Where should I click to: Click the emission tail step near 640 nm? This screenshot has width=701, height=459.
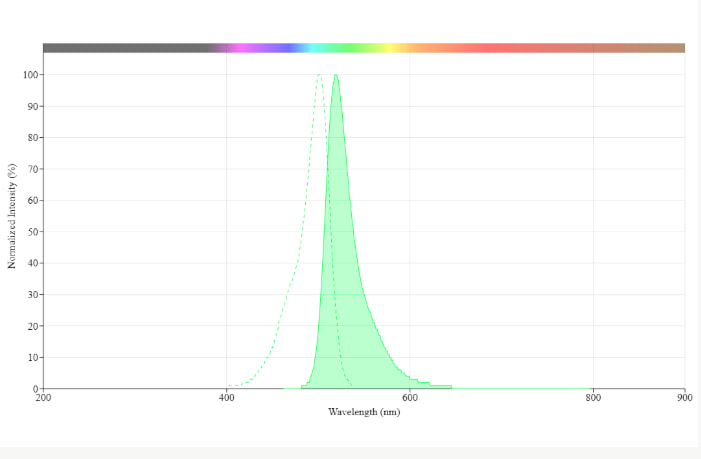[x=442, y=385]
